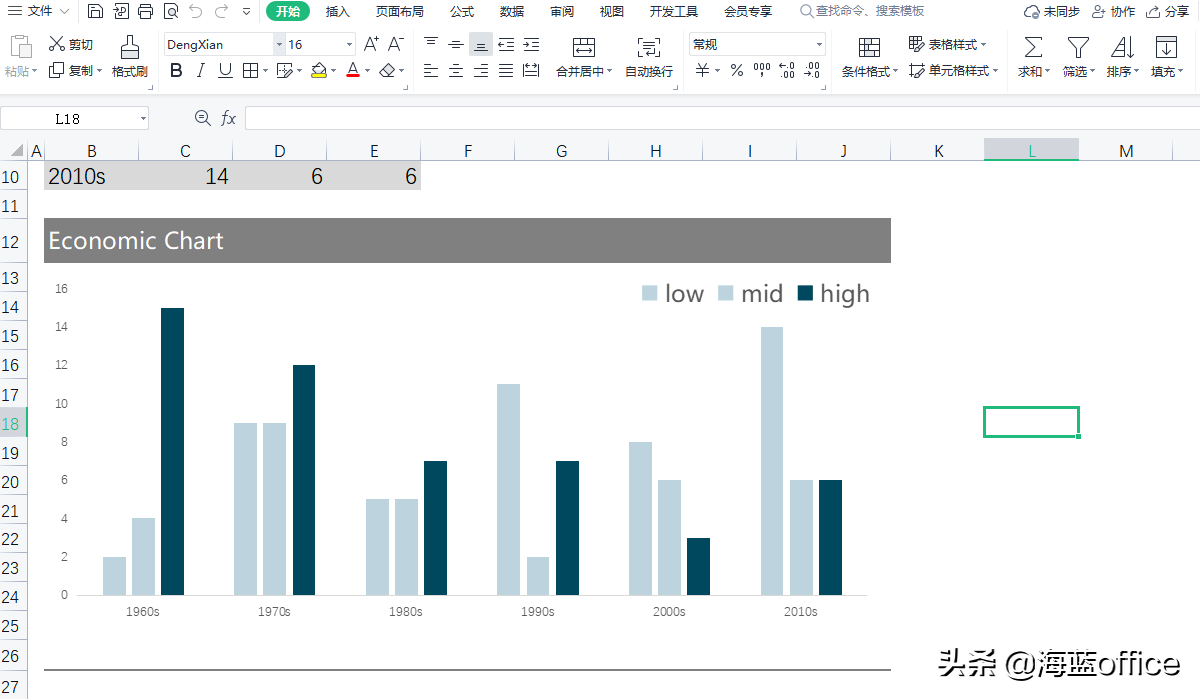Click the Undo arrow
This screenshot has height=699, width=1200.
click(x=196, y=12)
